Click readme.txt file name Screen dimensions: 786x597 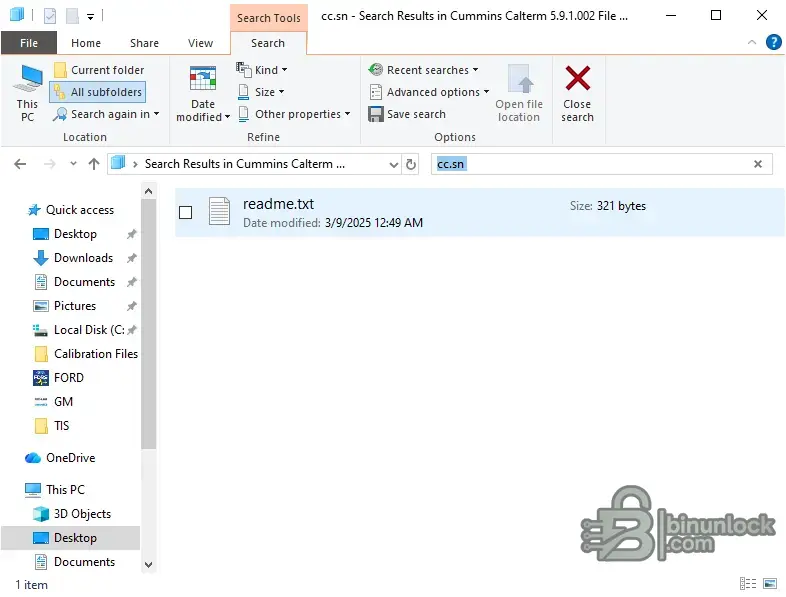278,204
